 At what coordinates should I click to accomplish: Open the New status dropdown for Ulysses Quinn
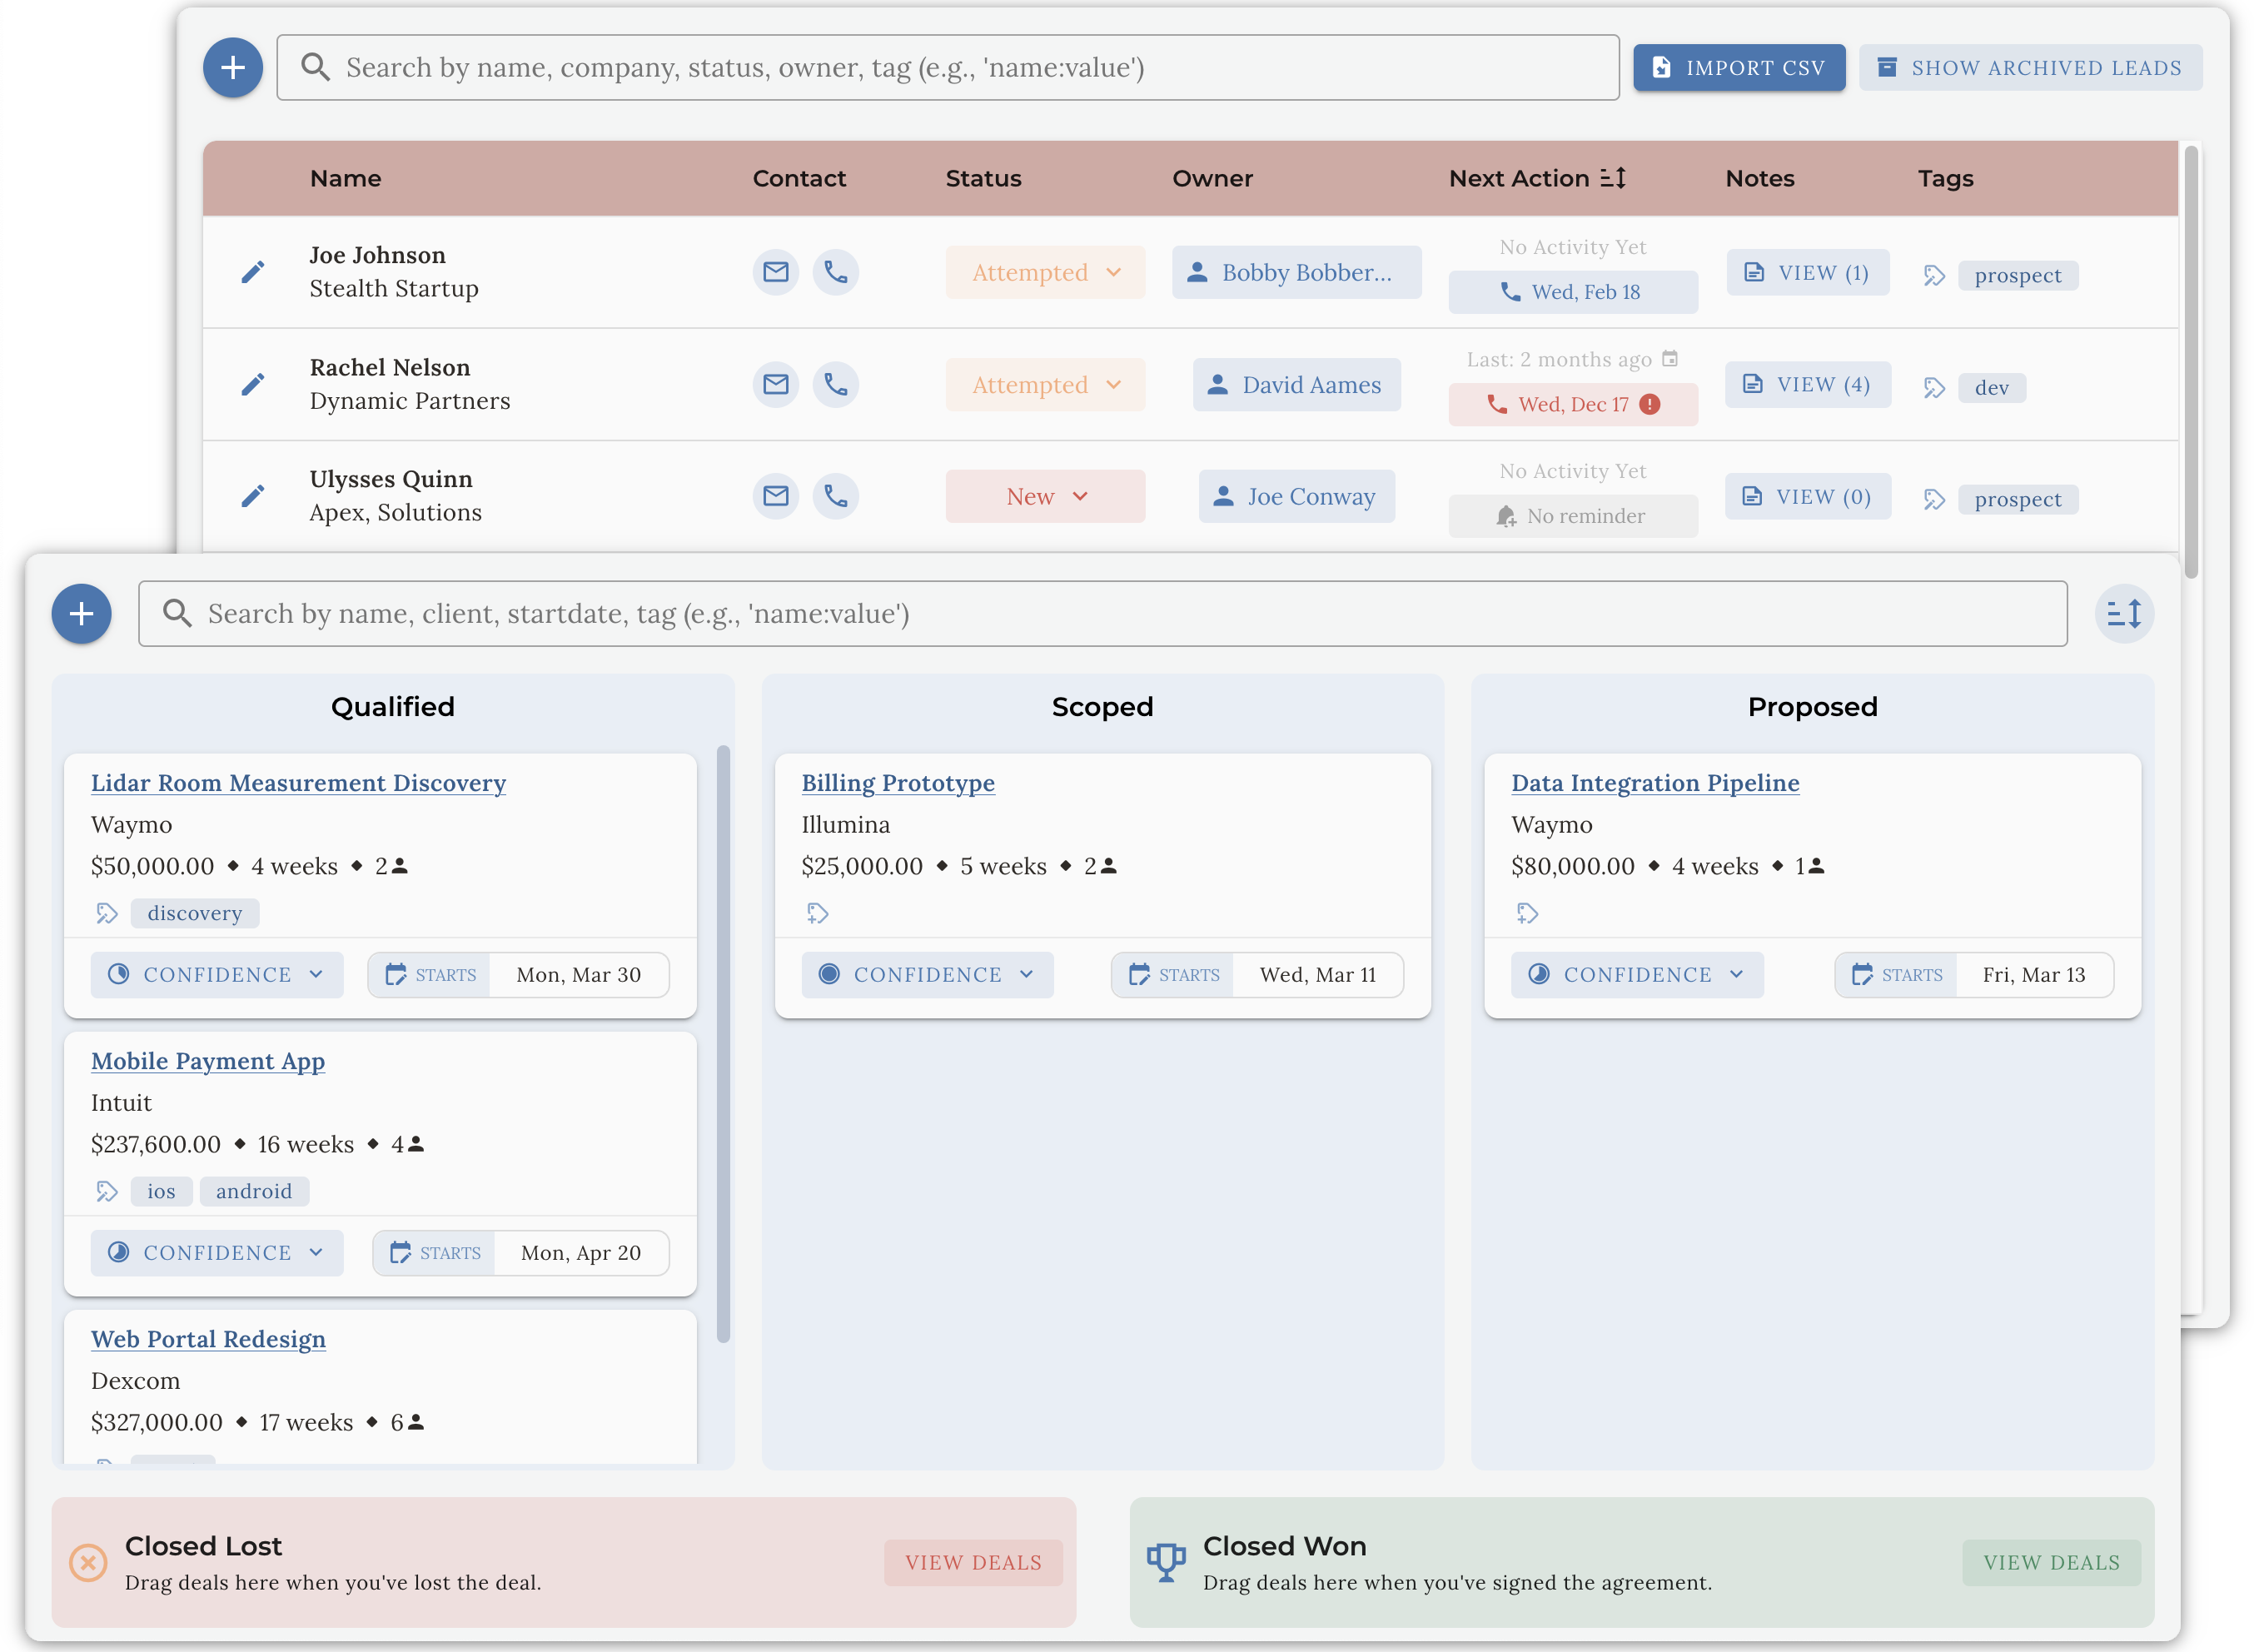point(1045,495)
